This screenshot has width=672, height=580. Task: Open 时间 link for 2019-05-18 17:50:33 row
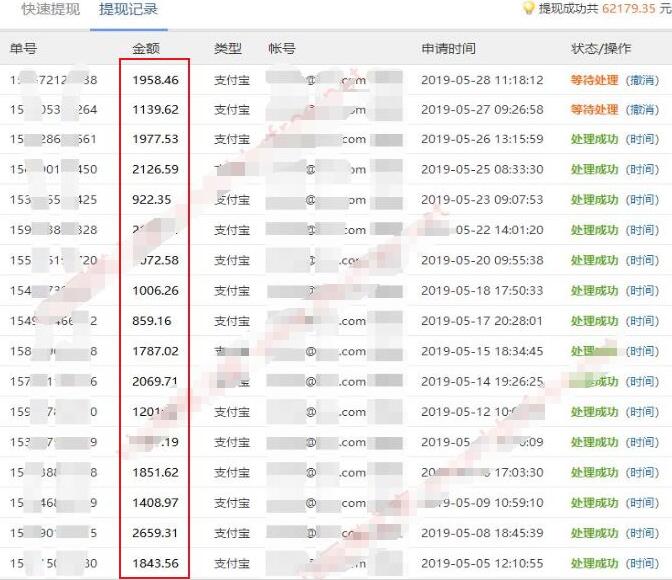point(642,291)
